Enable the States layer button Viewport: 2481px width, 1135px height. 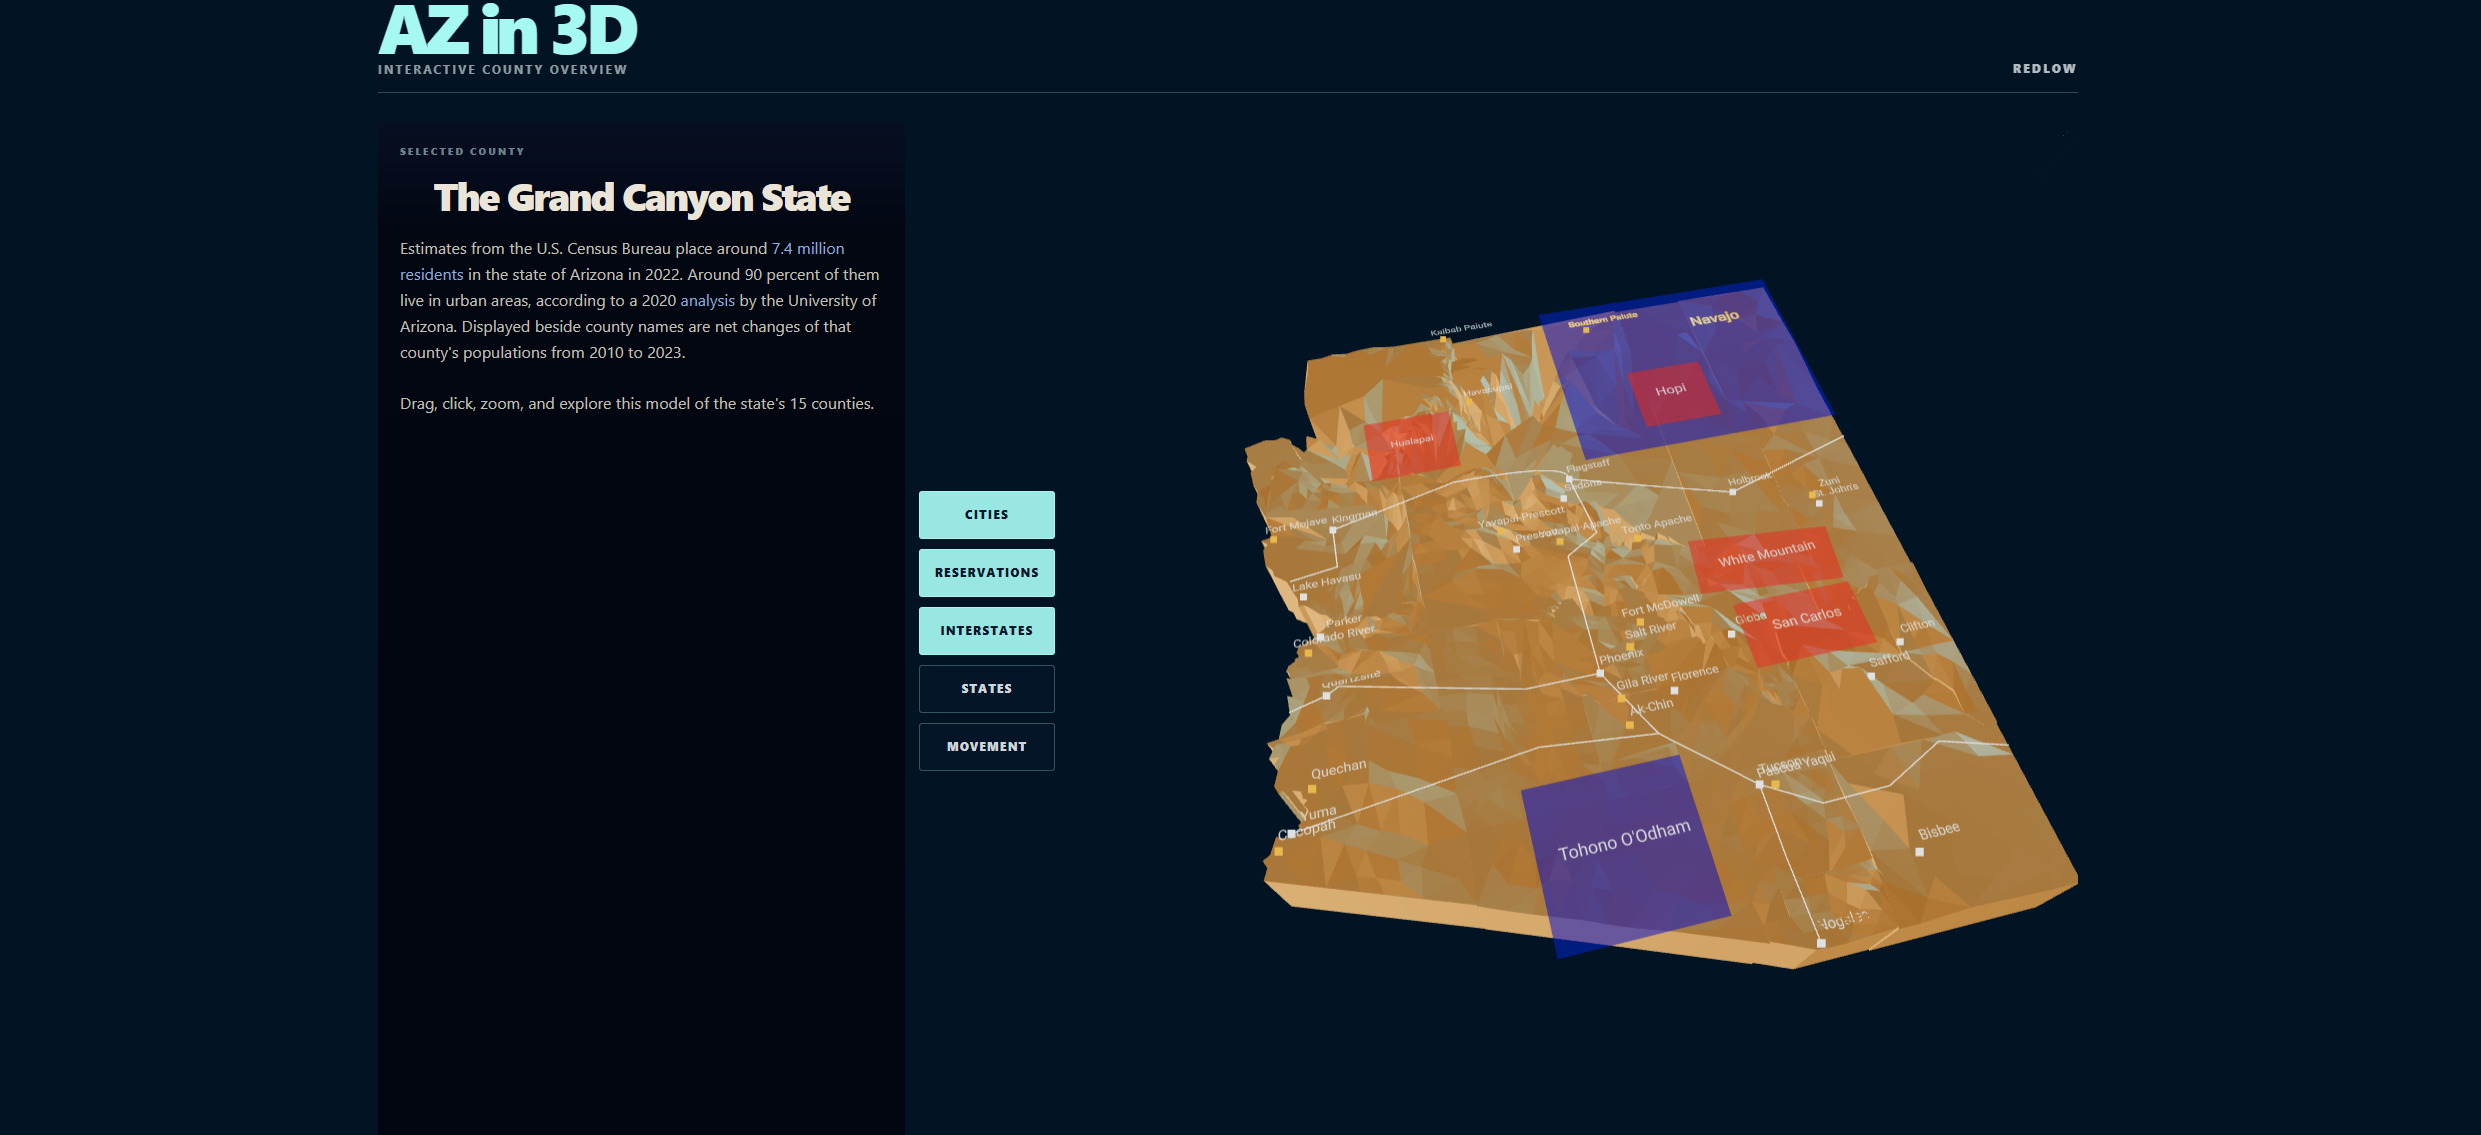point(986,689)
